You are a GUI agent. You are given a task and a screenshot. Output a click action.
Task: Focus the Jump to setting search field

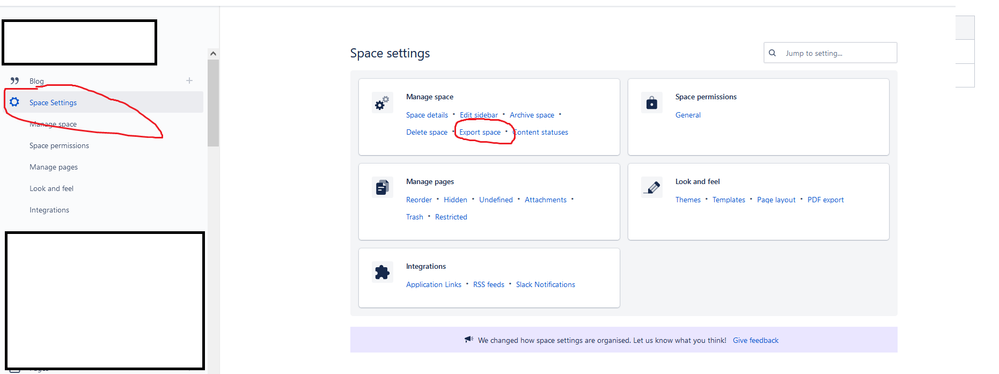[830, 53]
